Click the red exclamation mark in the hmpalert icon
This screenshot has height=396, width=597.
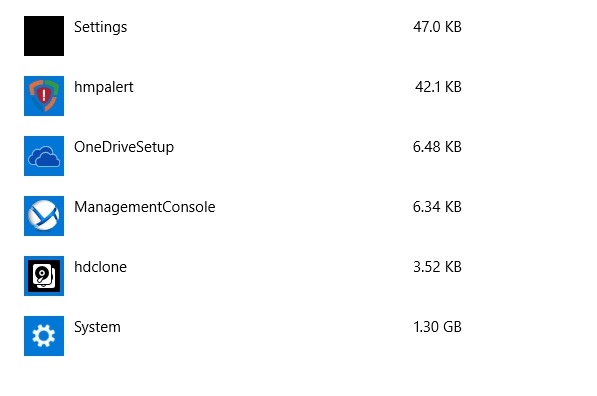click(44, 95)
